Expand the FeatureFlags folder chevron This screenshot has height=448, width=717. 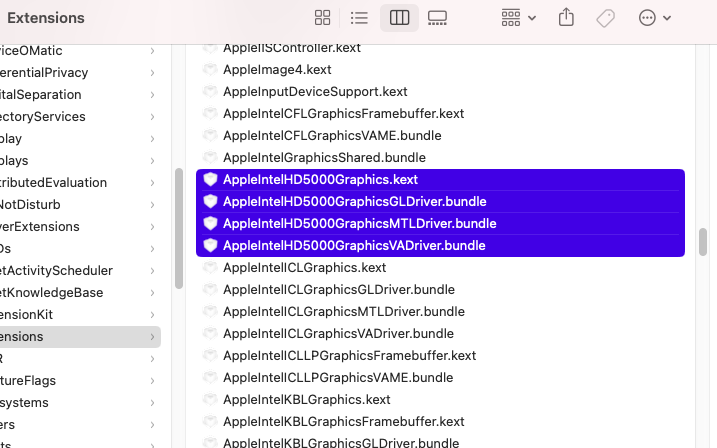click(x=152, y=381)
